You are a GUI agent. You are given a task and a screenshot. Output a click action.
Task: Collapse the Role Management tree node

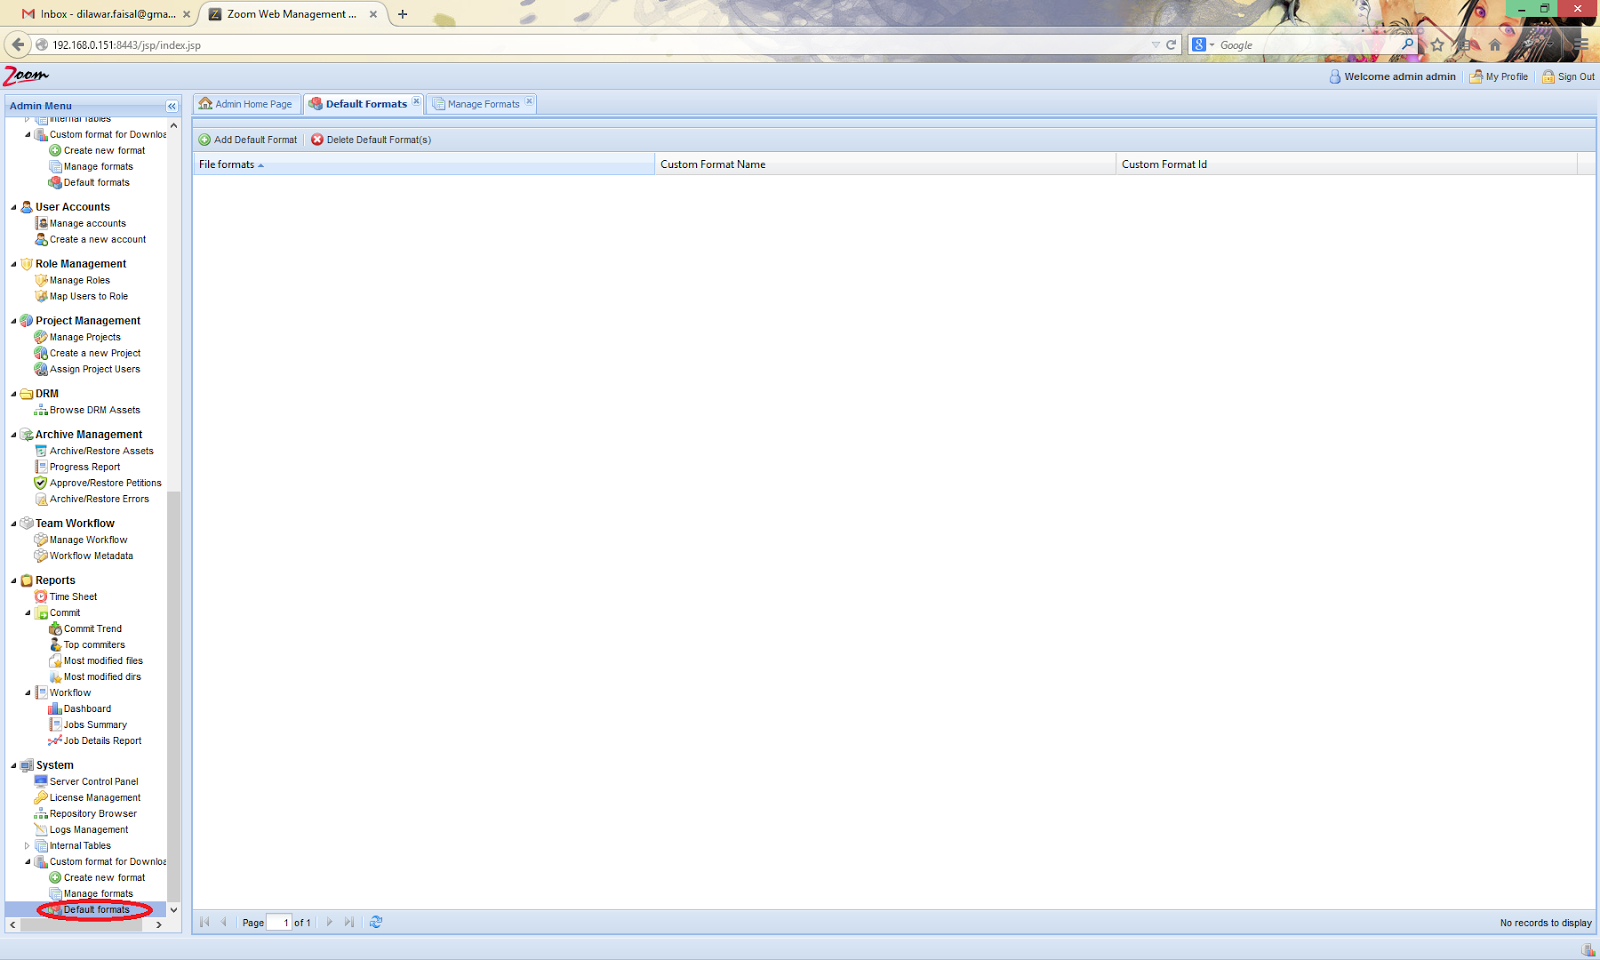14,265
